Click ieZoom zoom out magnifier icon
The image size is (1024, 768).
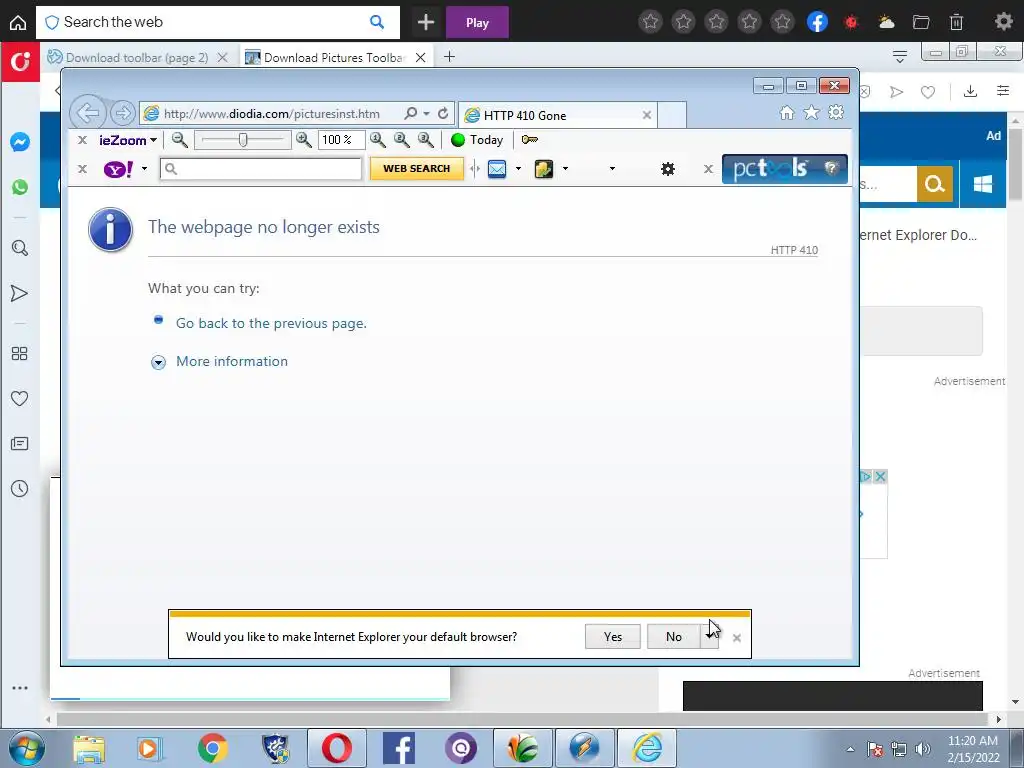click(x=180, y=140)
